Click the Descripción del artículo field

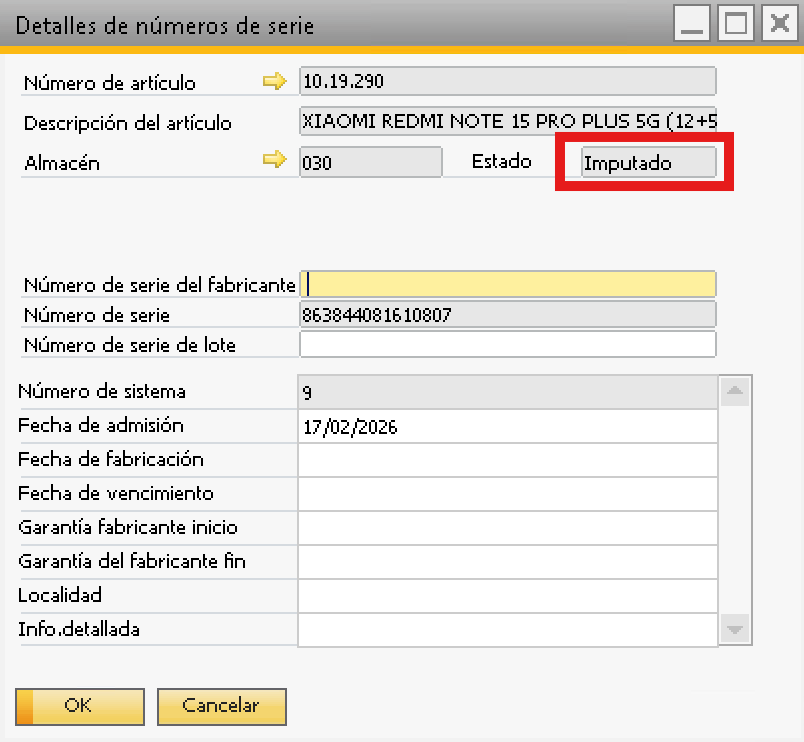pyautogui.click(x=508, y=121)
